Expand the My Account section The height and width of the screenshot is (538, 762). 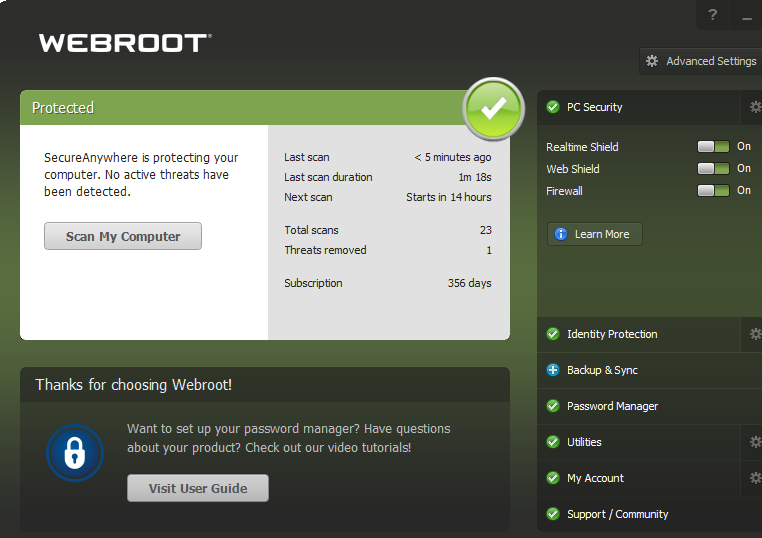(x=639, y=478)
